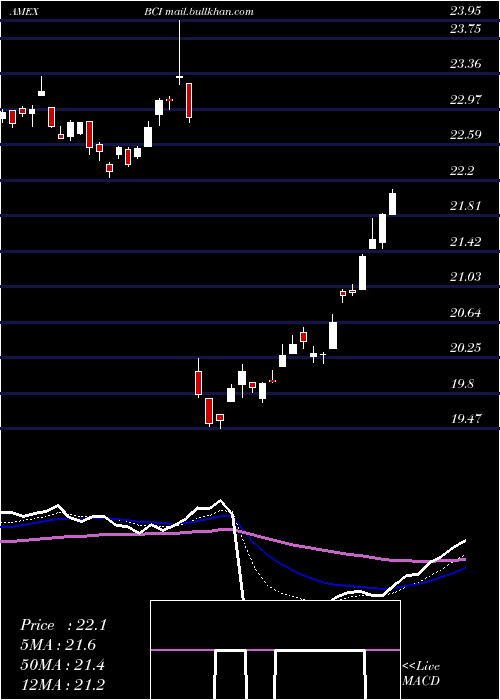This screenshot has height=700, width=500.
Task: Click the MACD histogram box
Action: pyautogui.click(x=275, y=650)
